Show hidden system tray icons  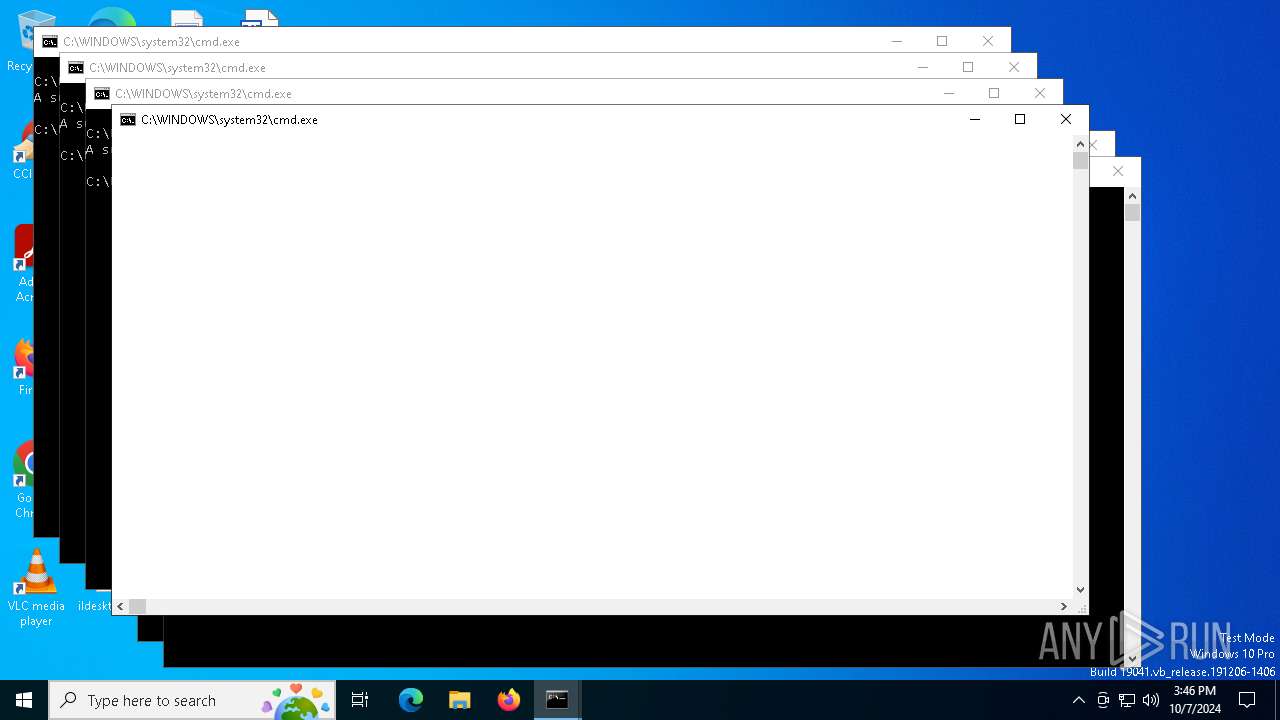pyautogui.click(x=1078, y=700)
